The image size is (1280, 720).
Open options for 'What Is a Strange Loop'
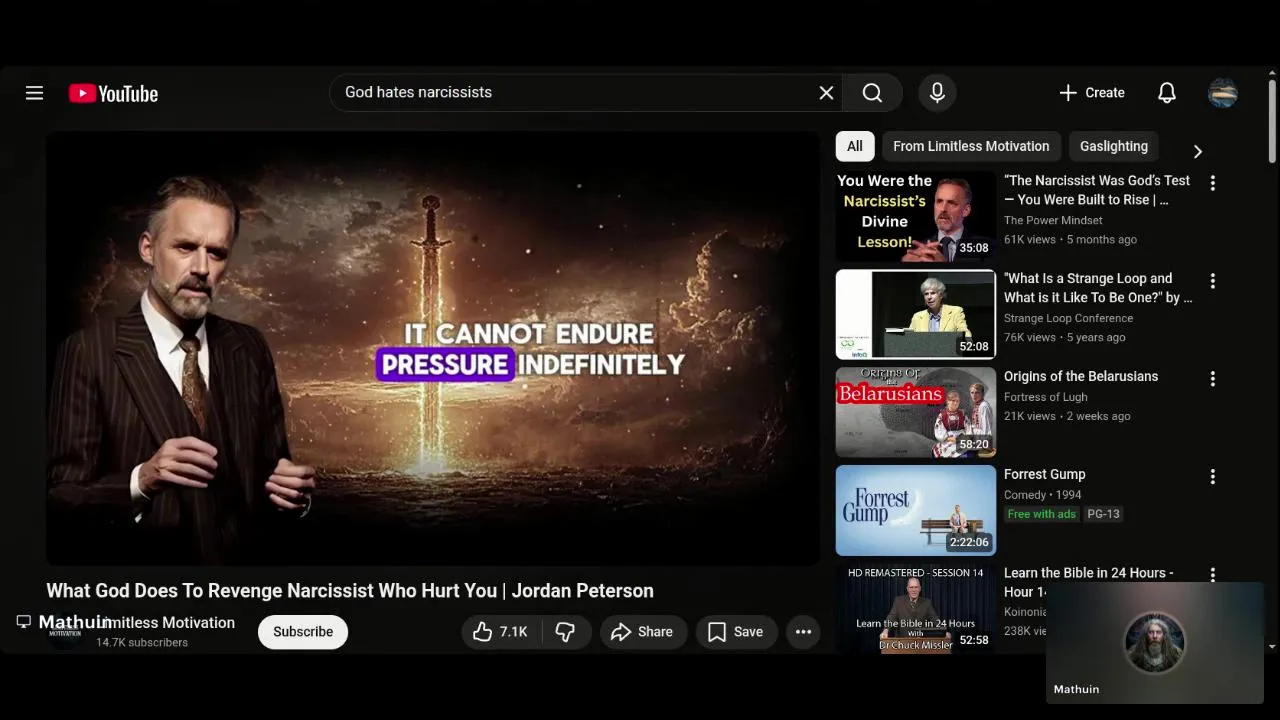[x=1212, y=281]
